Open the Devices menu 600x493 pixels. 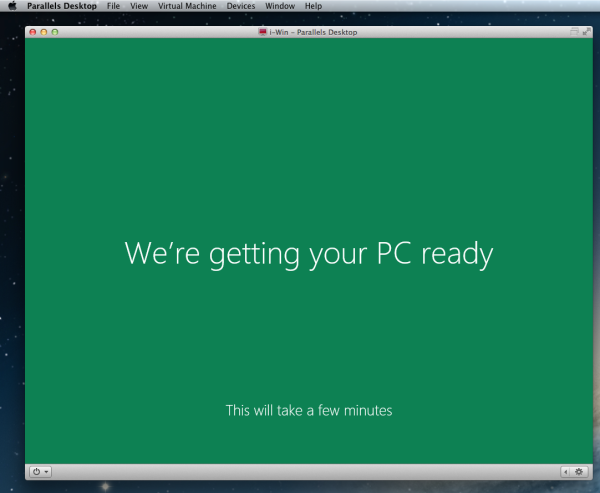[241, 6]
